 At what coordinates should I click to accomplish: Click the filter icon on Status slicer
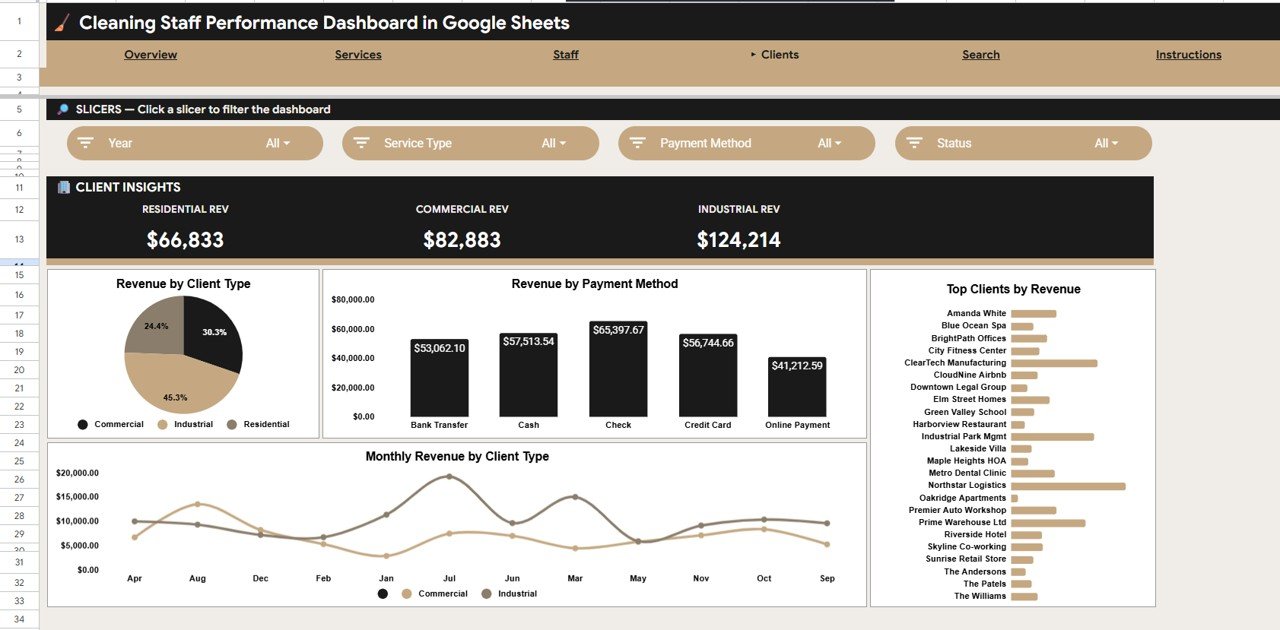click(914, 143)
